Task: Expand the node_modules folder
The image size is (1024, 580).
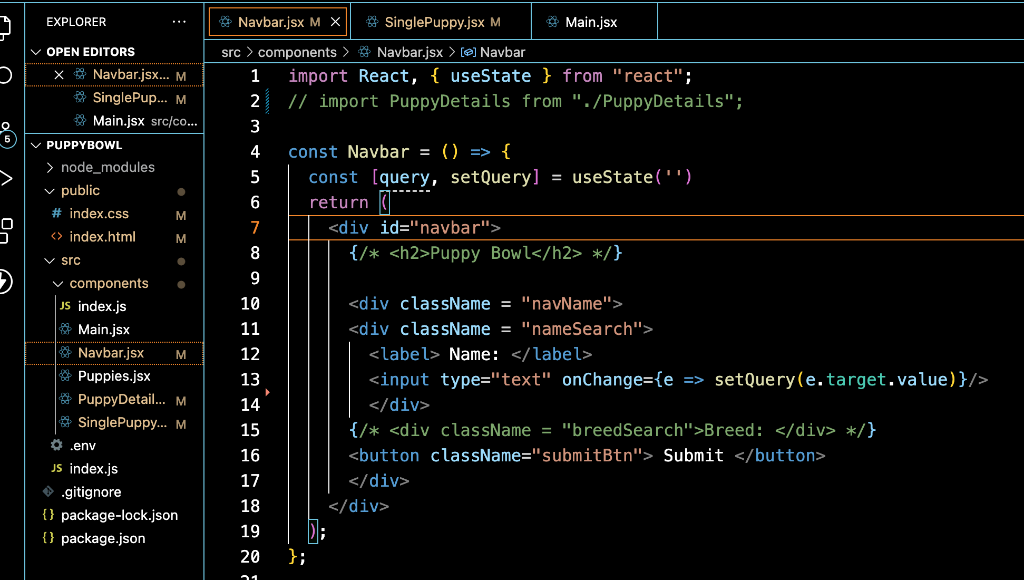Action: 50,167
